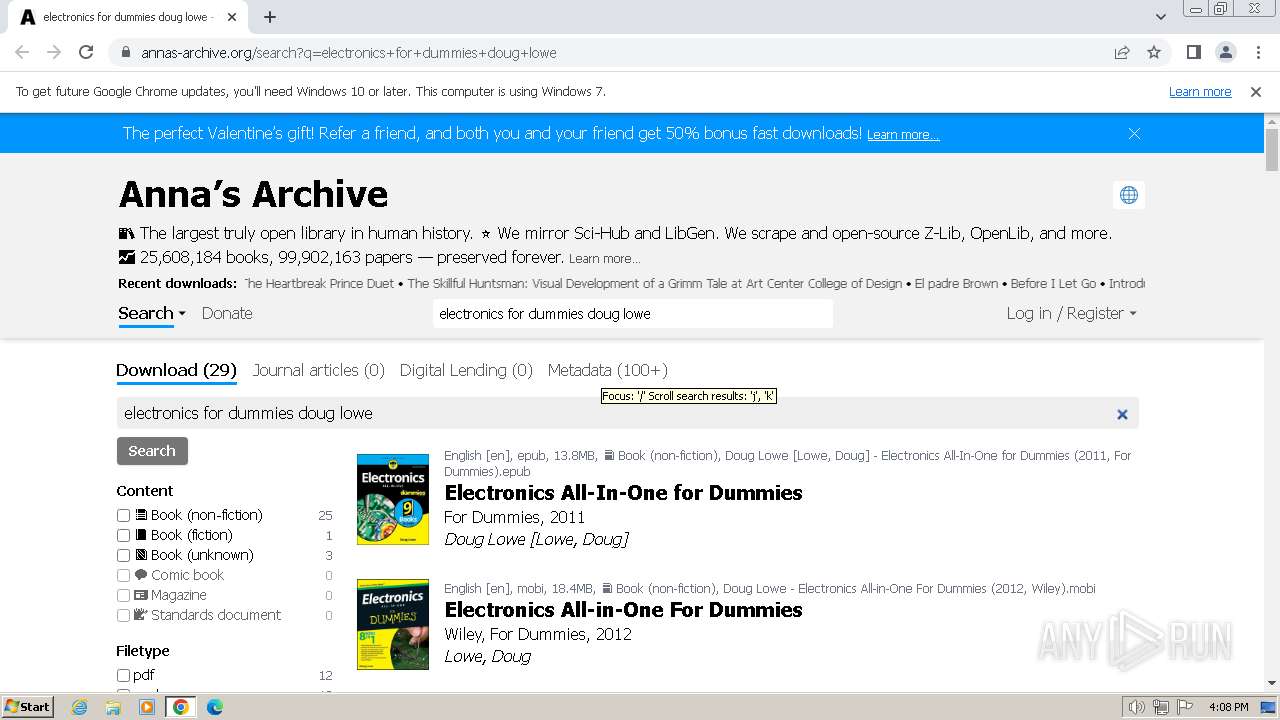The width and height of the screenshot is (1280, 720).
Task: Check the Standards document filter
Action: coord(123,616)
